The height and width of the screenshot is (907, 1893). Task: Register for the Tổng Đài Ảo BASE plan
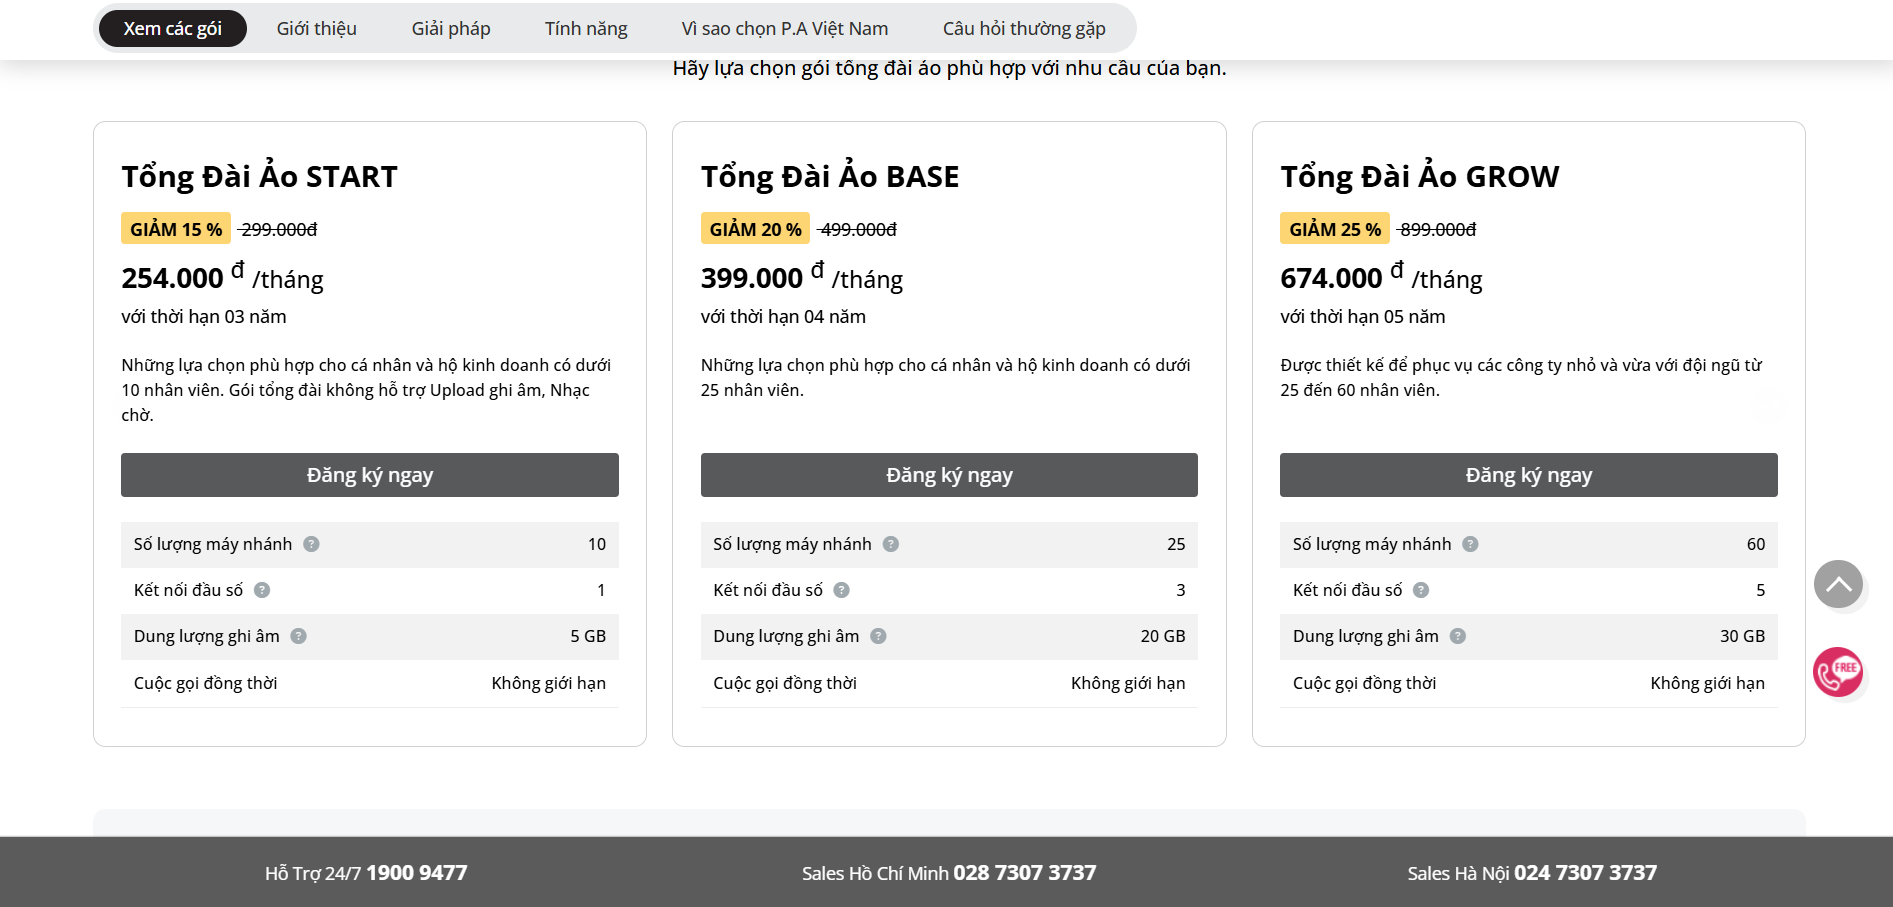(949, 475)
